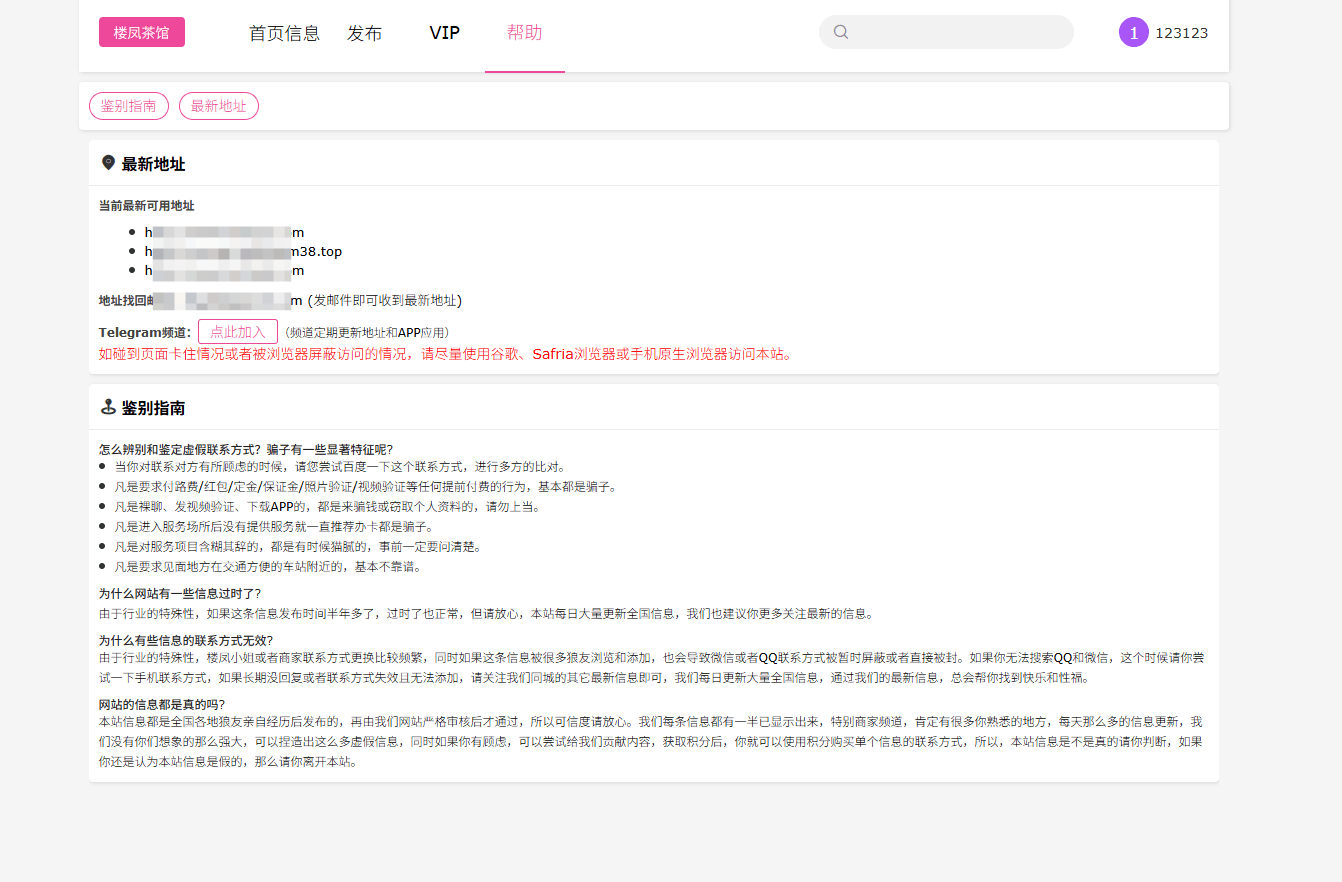This screenshot has width=1342, height=882.
Task: Click the icon beside 鉴别指南 heading
Action: tap(108, 408)
